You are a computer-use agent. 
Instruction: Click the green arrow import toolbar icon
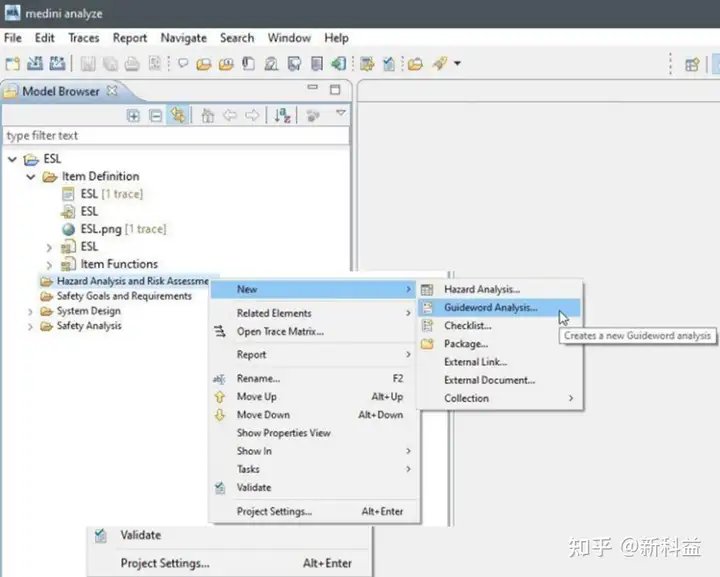point(338,64)
